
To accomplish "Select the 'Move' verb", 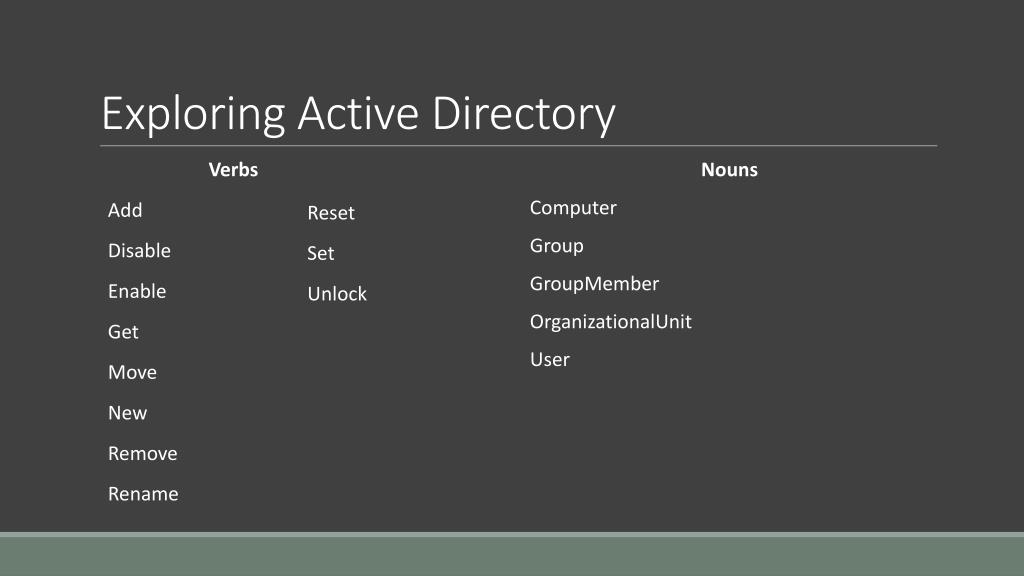I will coord(133,372).
